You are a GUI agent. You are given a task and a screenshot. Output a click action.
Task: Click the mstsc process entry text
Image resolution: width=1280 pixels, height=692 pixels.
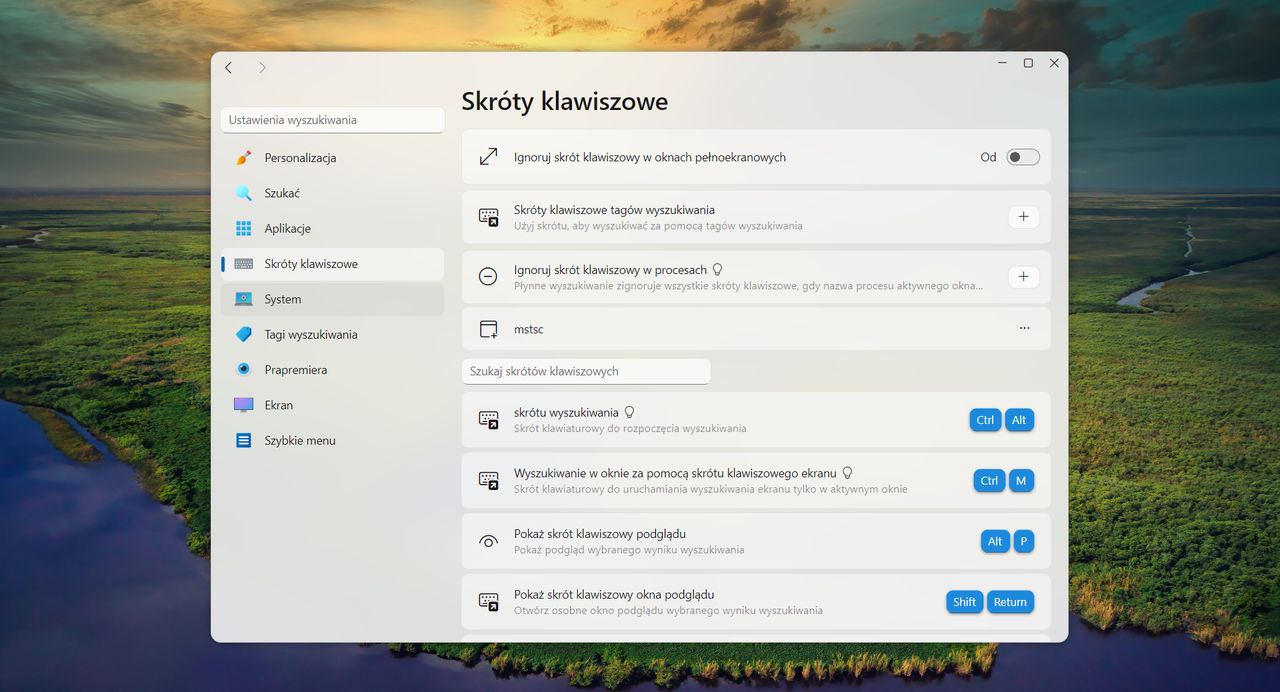pos(529,329)
